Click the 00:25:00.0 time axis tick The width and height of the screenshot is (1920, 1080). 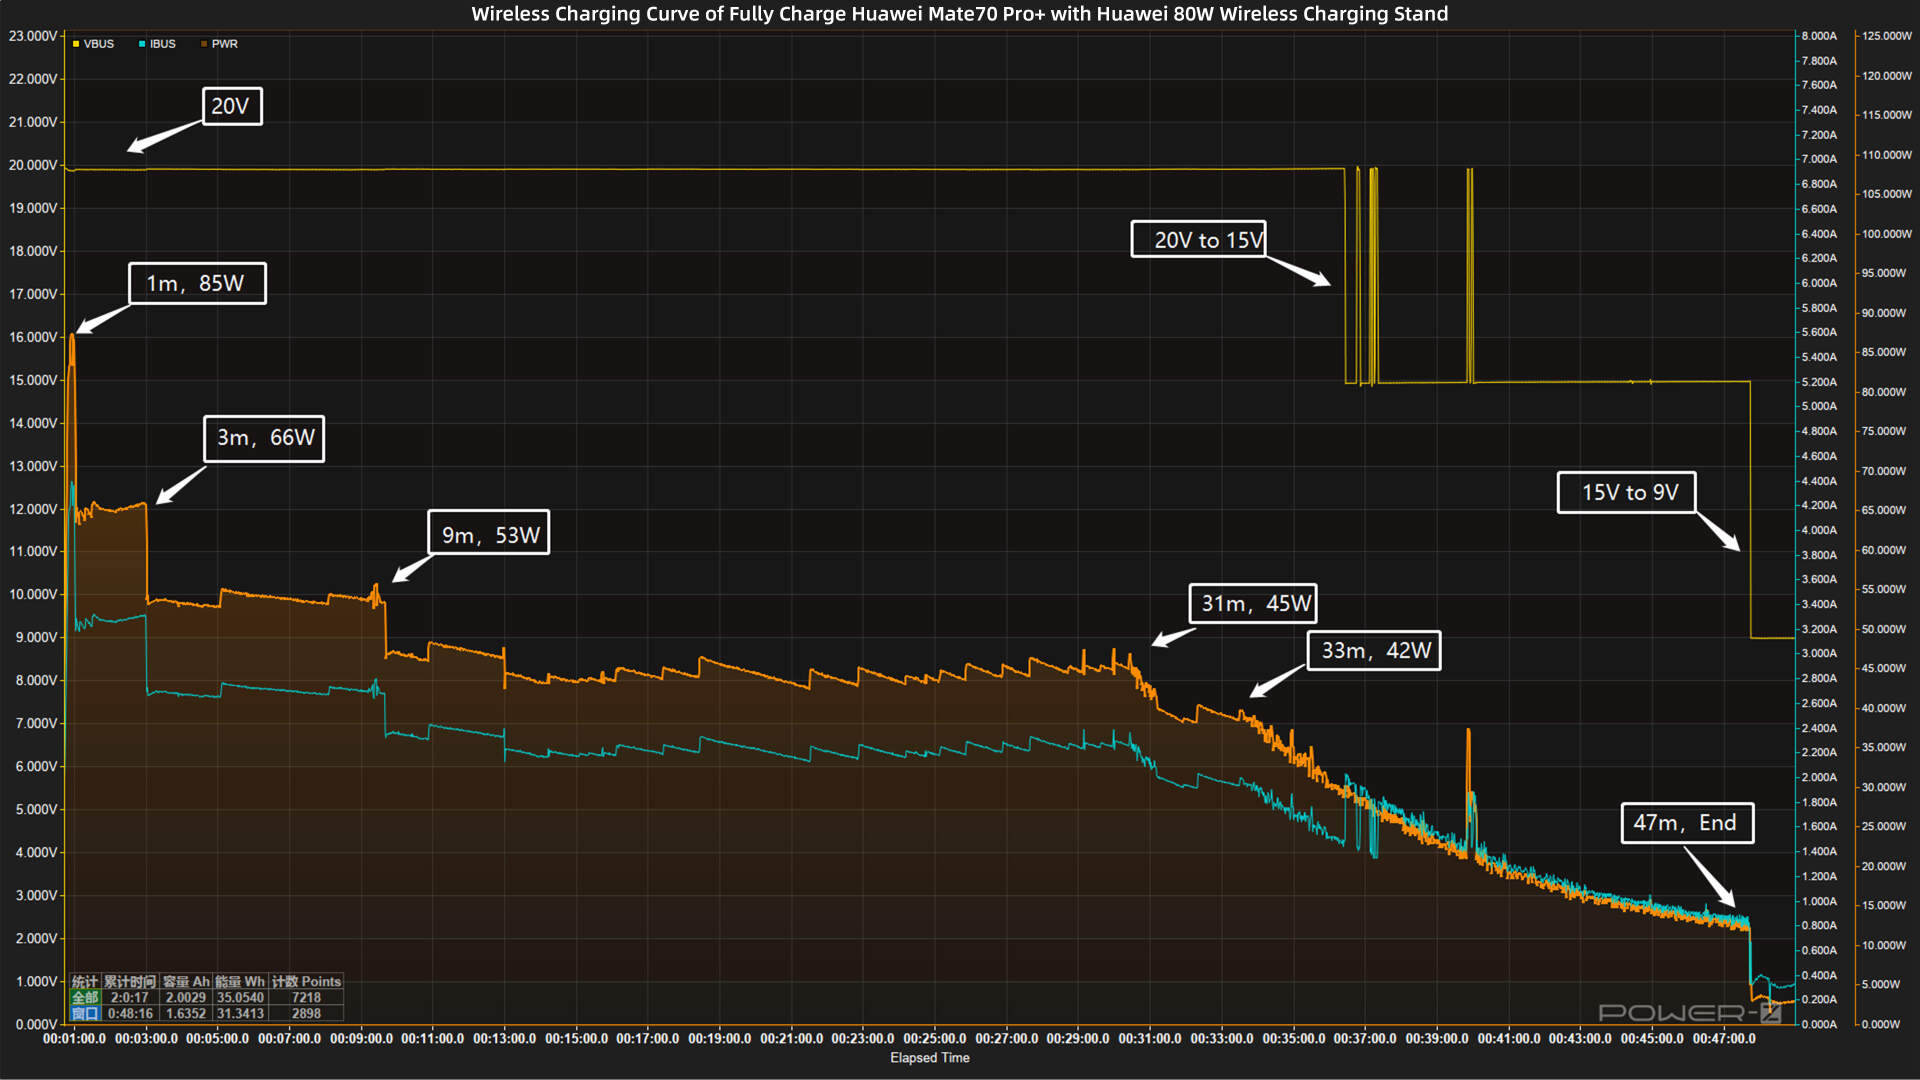click(935, 1039)
